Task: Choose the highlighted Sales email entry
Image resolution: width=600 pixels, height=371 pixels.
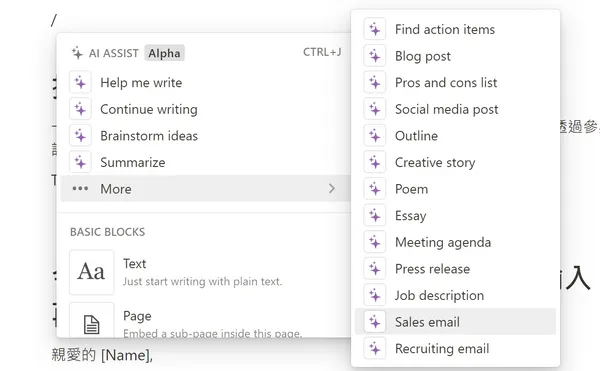Action: (455, 322)
